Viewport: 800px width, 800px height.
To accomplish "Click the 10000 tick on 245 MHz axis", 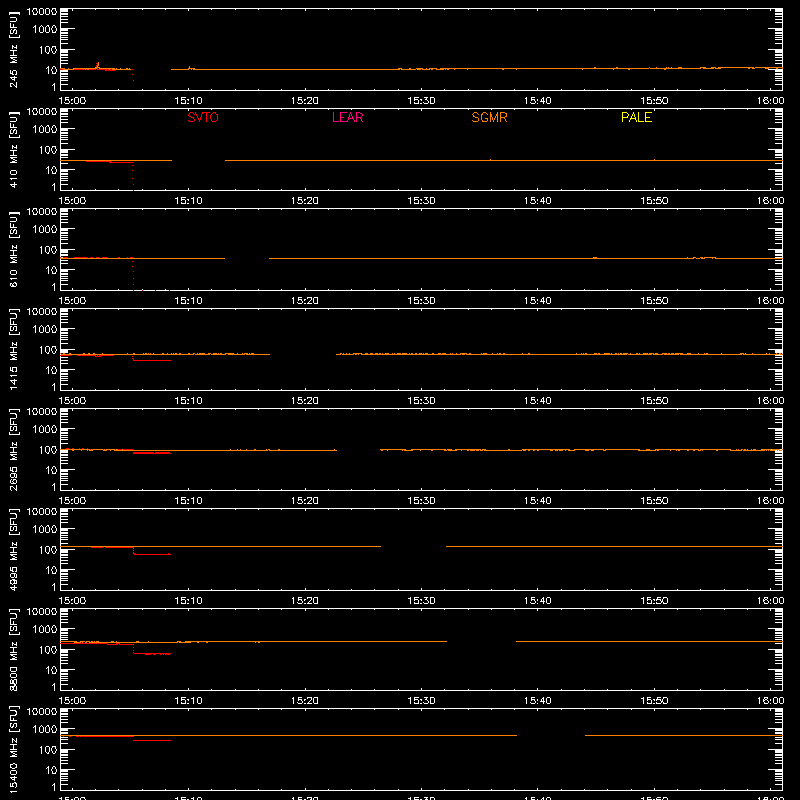I will [42, 12].
